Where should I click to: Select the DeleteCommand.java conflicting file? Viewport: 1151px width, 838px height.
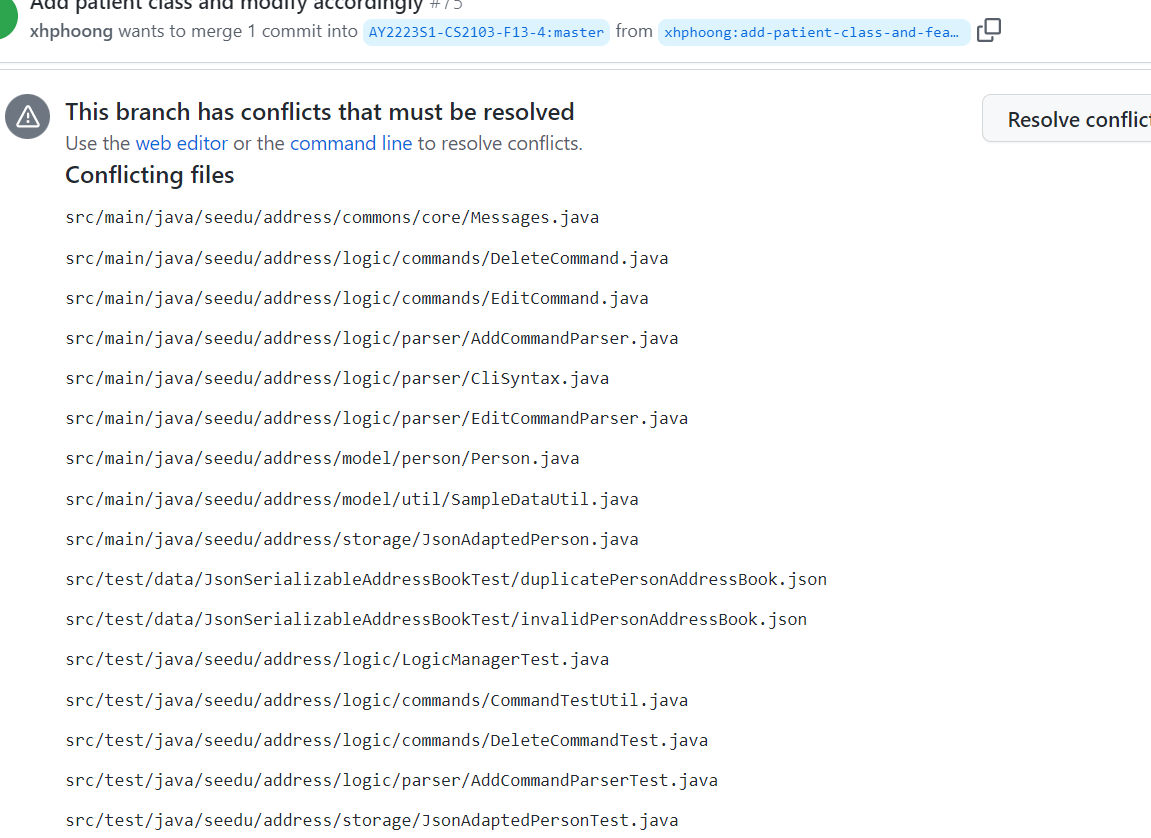[x=366, y=258]
